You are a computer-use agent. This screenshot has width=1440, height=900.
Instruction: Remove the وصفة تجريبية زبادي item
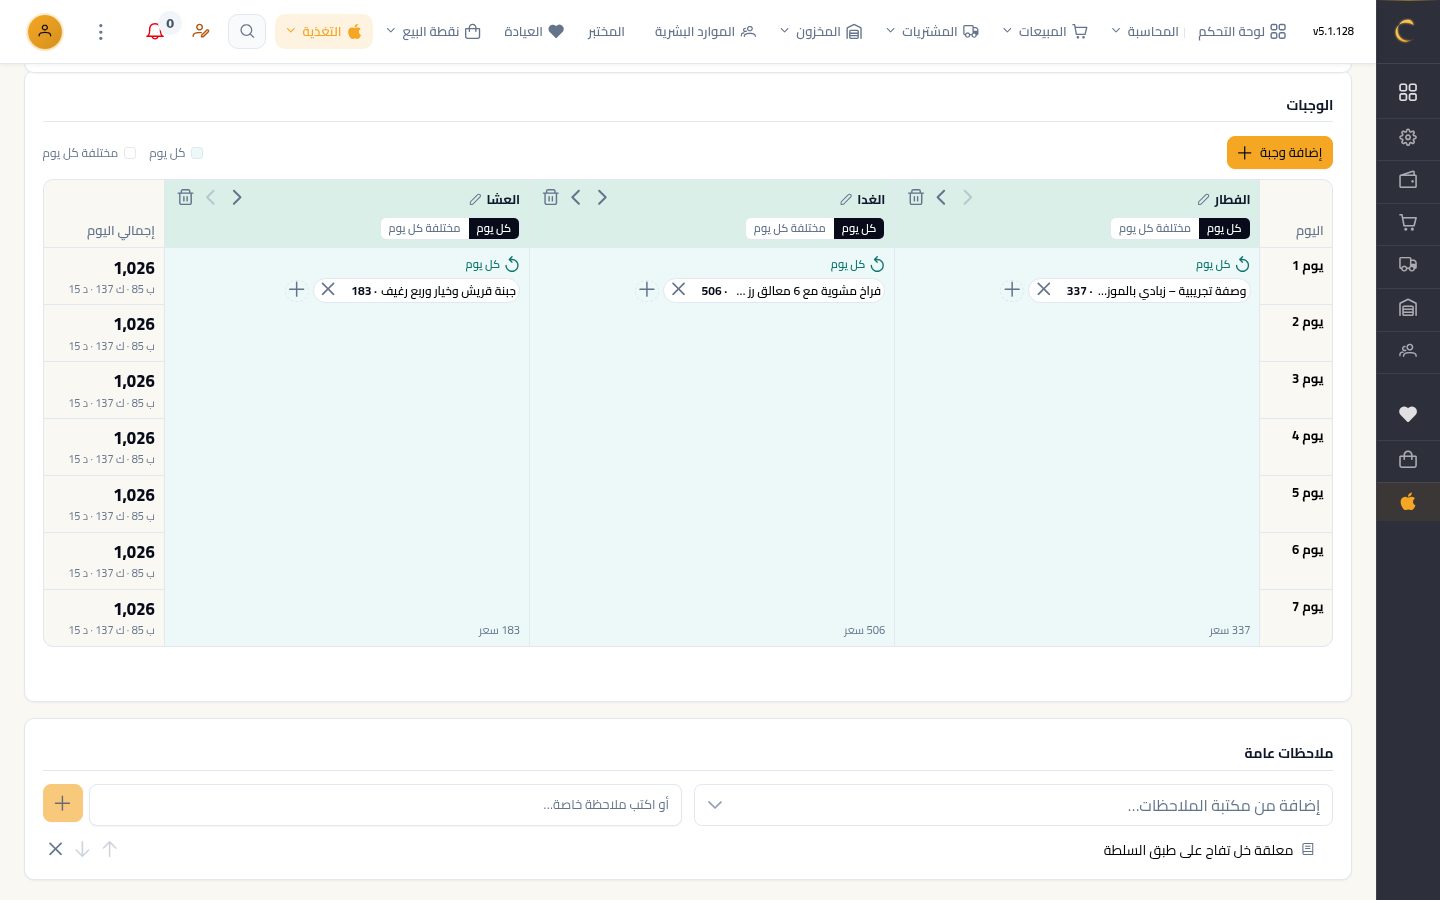pos(1044,290)
